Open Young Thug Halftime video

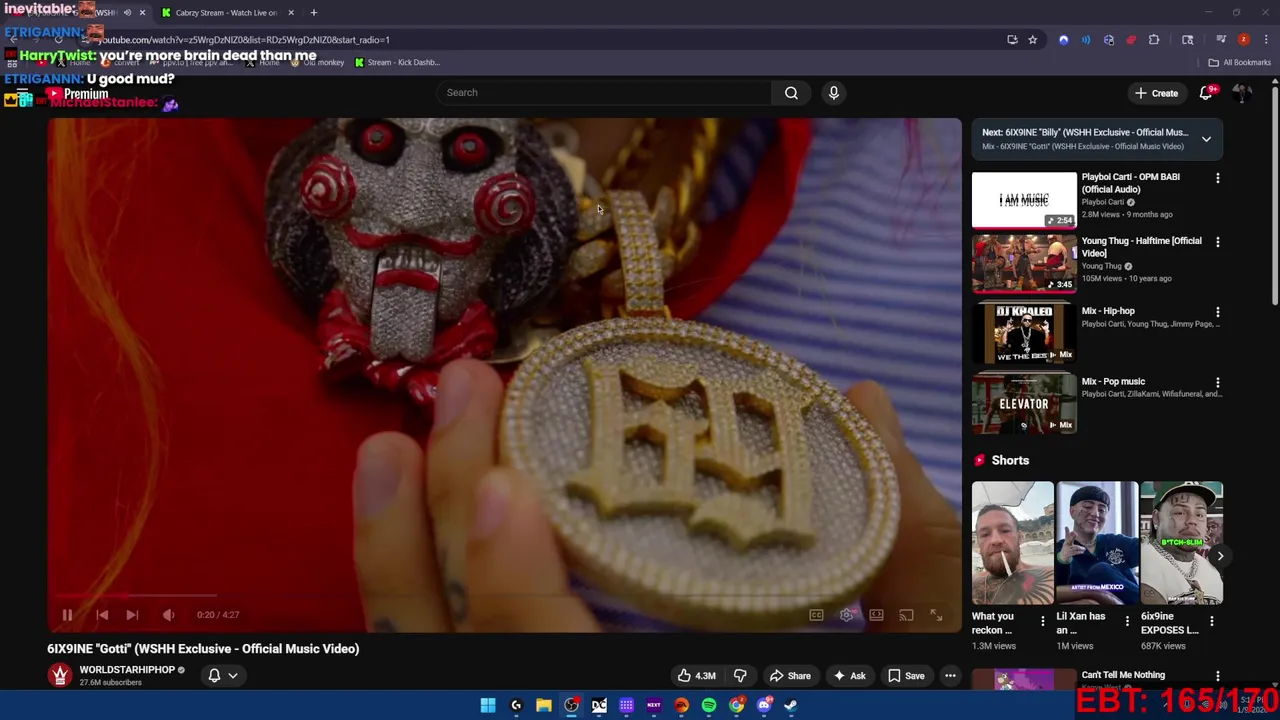coord(1024,264)
